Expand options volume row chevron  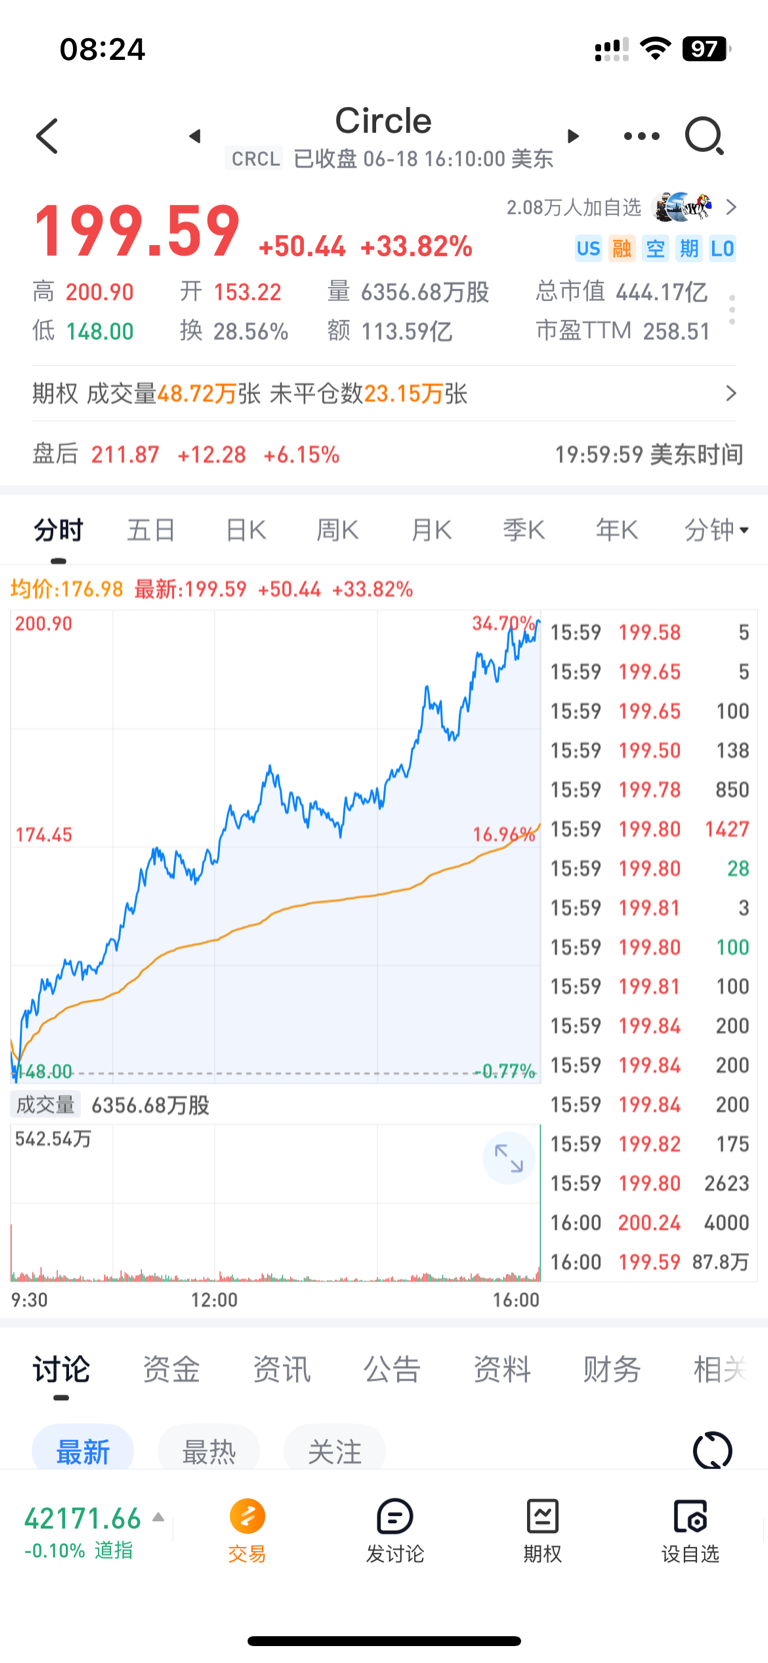731,393
